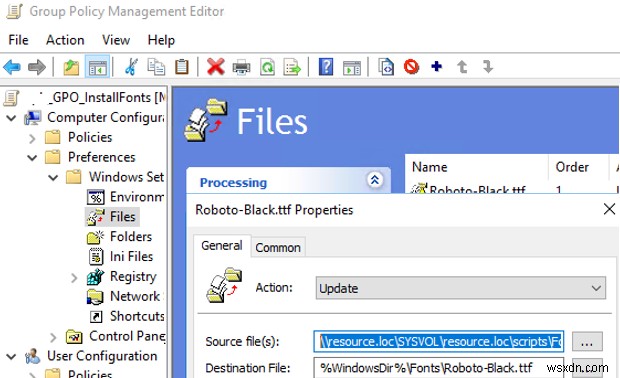The height and width of the screenshot is (378, 620).
Task: Click the Refresh toolbar icon
Action: click(x=267, y=67)
